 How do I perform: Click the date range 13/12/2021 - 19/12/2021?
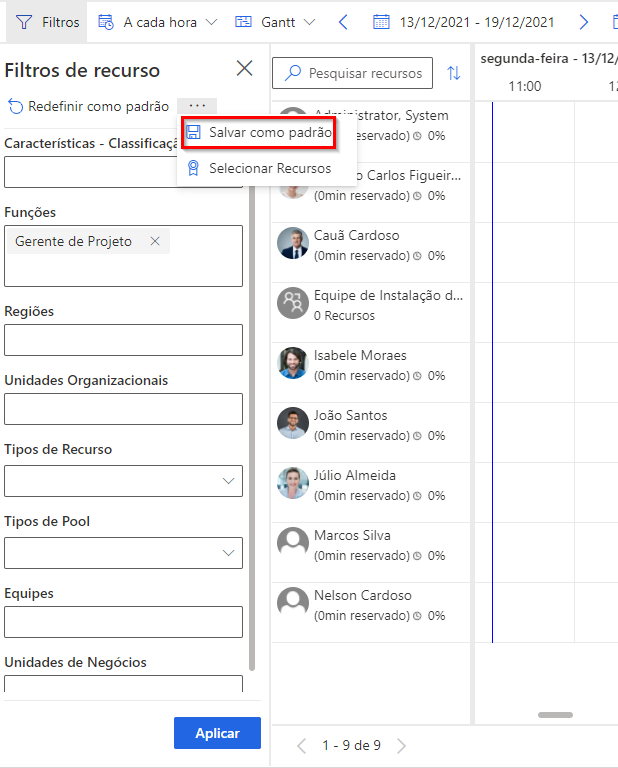coord(476,22)
